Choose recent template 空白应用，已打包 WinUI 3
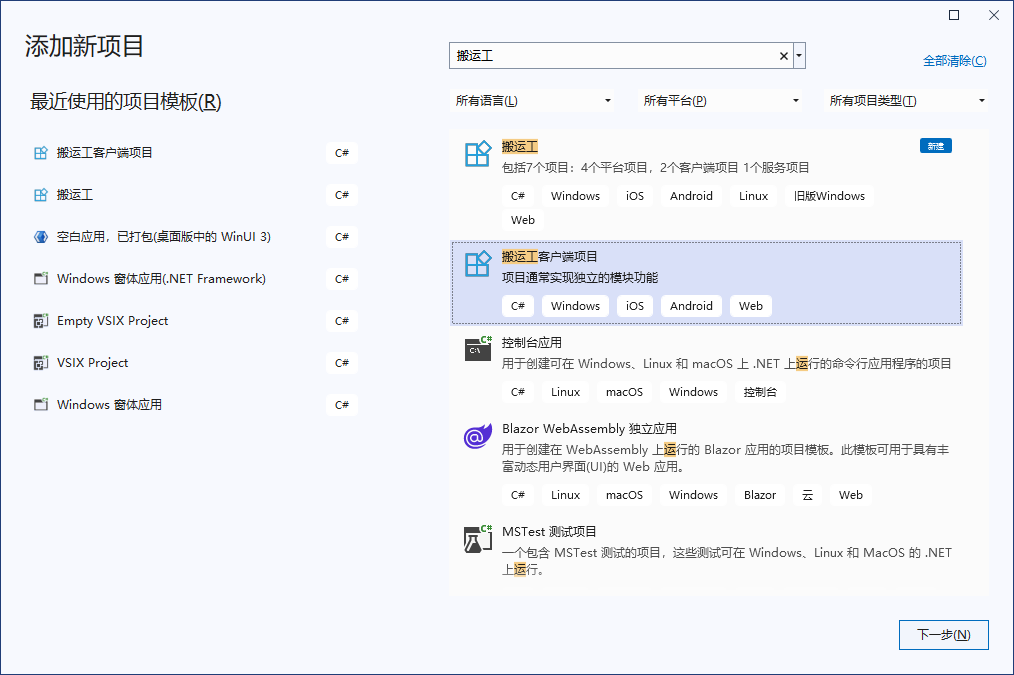The image size is (1014, 675). click(x=164, y=237)
